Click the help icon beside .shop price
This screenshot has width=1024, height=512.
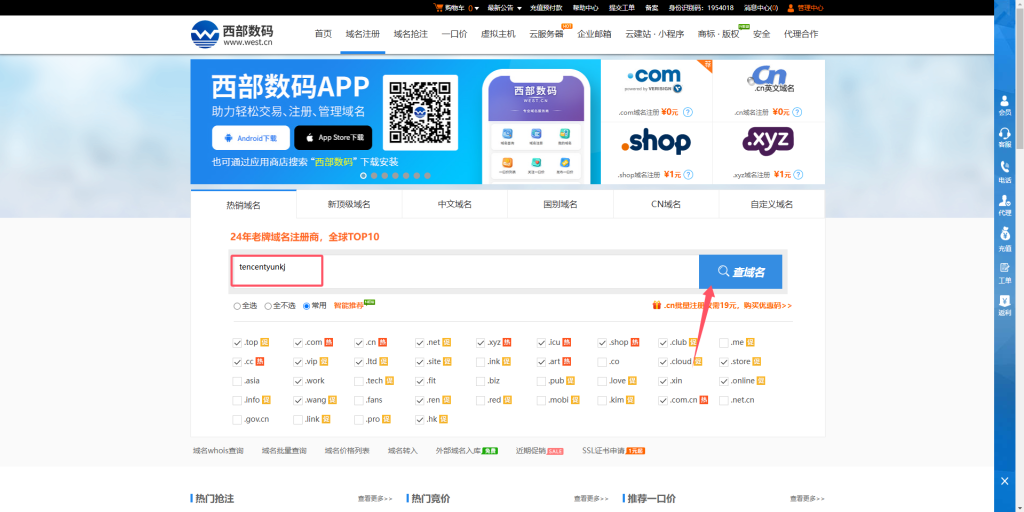pos(688,175)
